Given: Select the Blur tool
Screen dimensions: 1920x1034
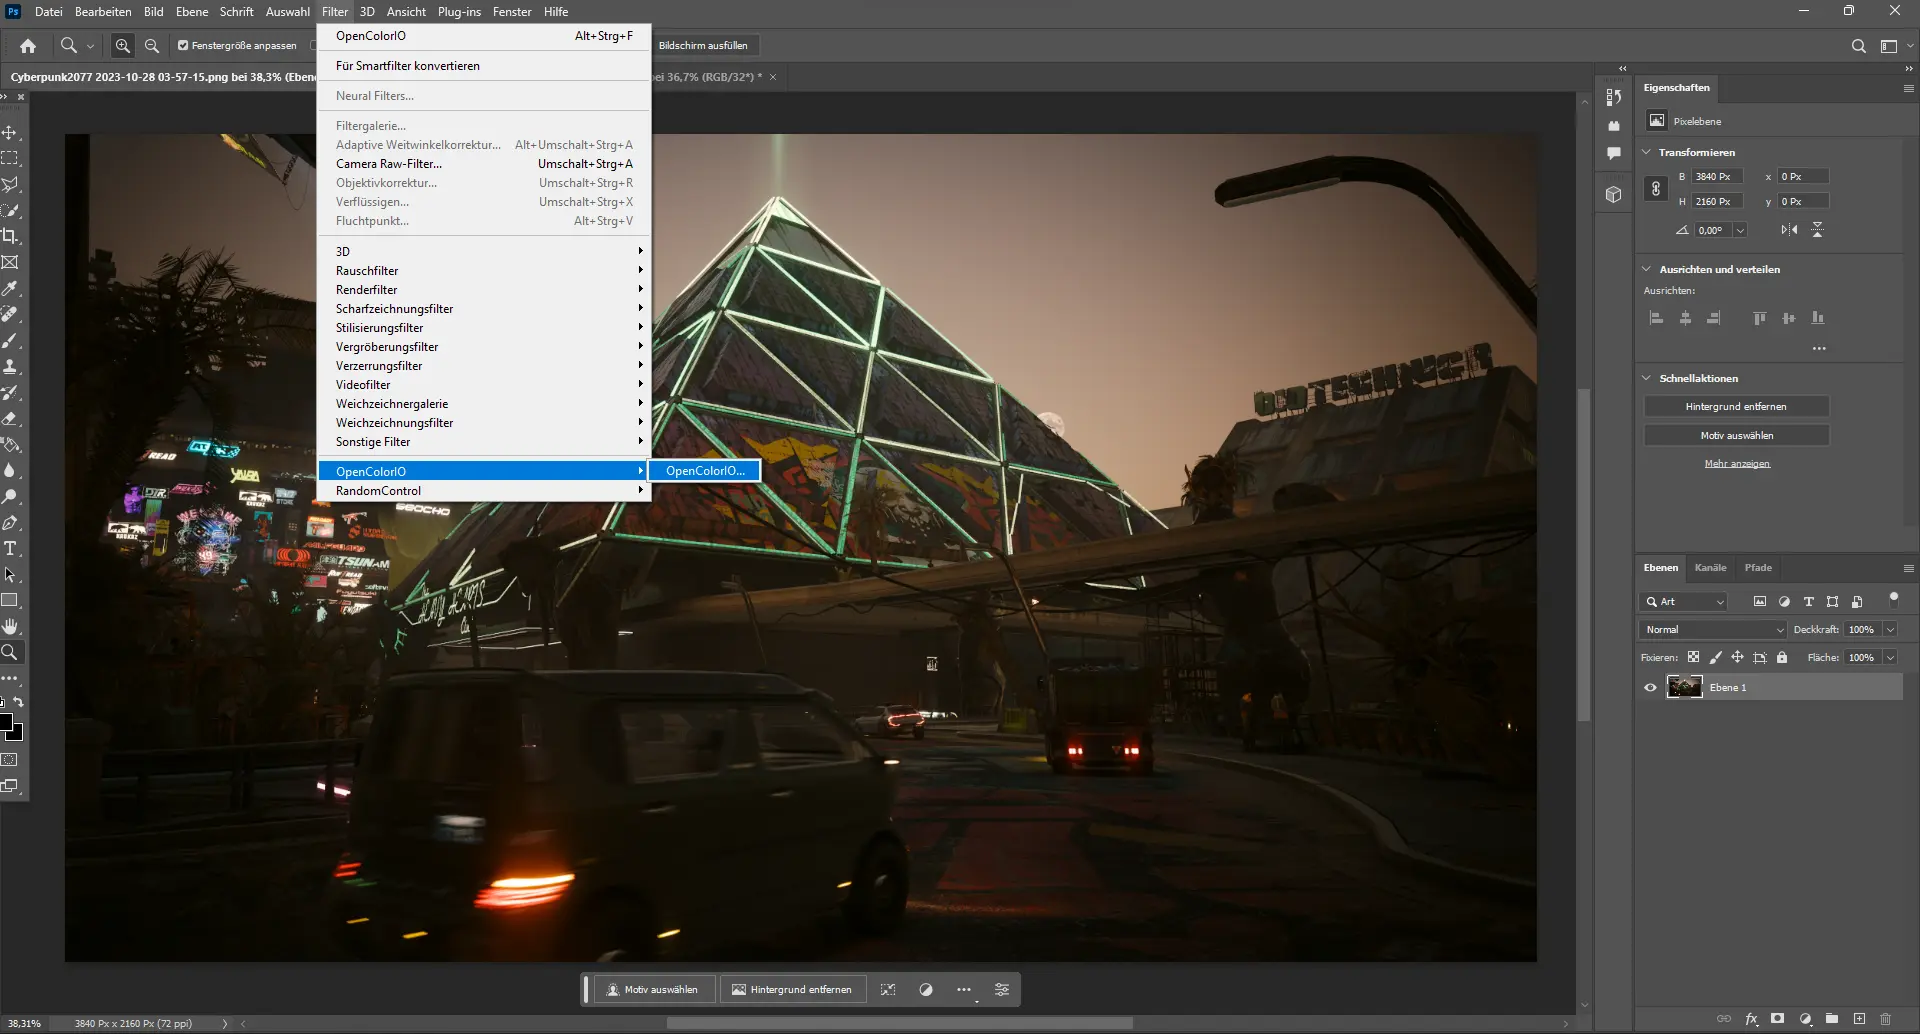Looking at the screenshot, I should pos(10,471).
